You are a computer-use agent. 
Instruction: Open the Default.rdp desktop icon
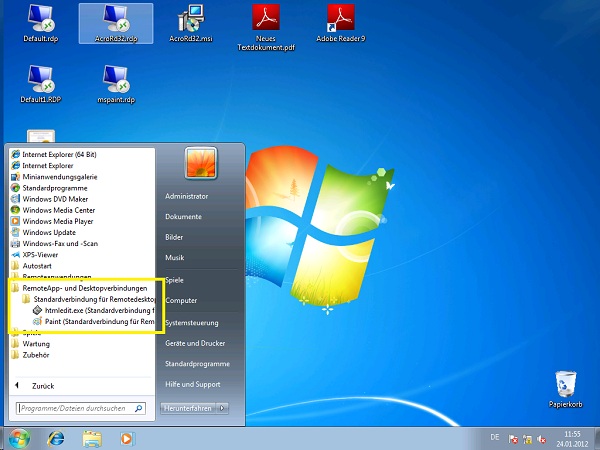(x=41, y=23)
